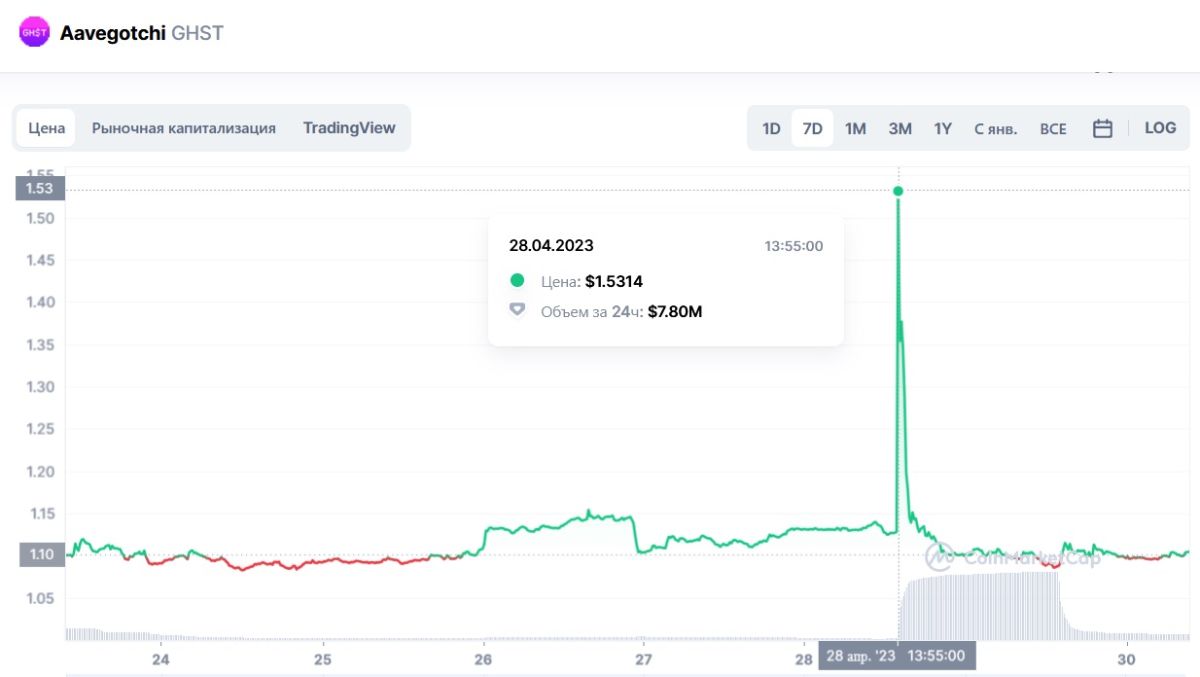Click the 1.10 price label on axis
1200x677 pixels.
(x=39, y=555)
